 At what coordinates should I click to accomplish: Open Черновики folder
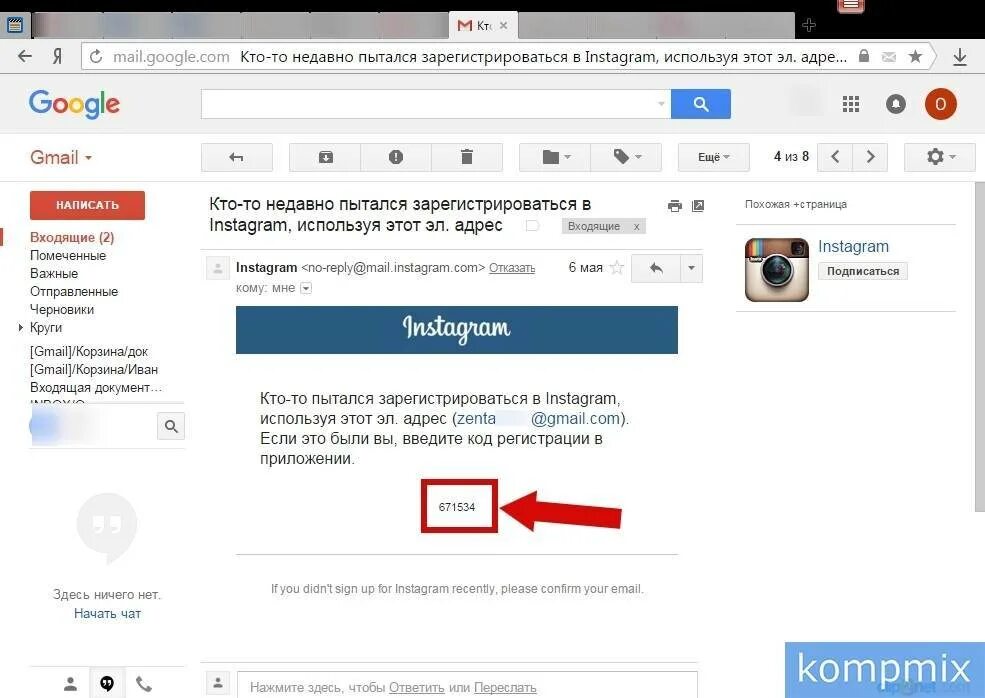click(x=62, y=309)
